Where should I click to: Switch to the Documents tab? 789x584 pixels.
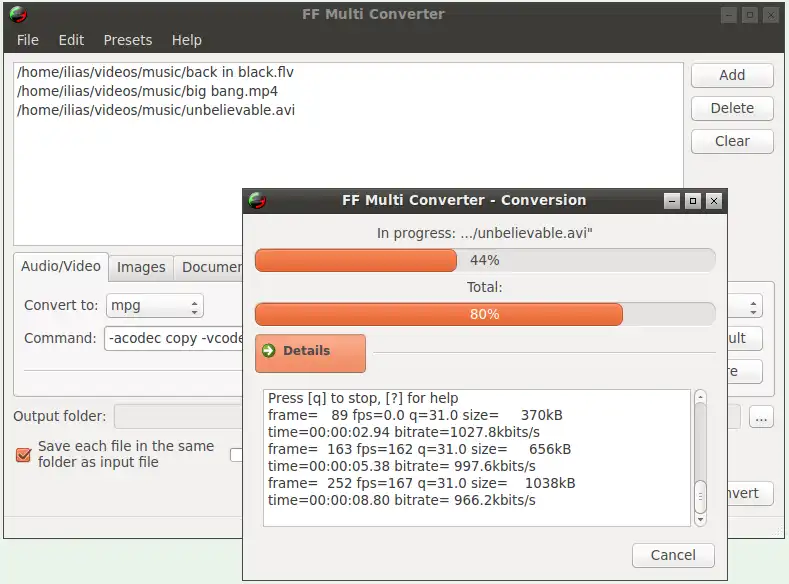pyautogui.click(x=209, y=268)
